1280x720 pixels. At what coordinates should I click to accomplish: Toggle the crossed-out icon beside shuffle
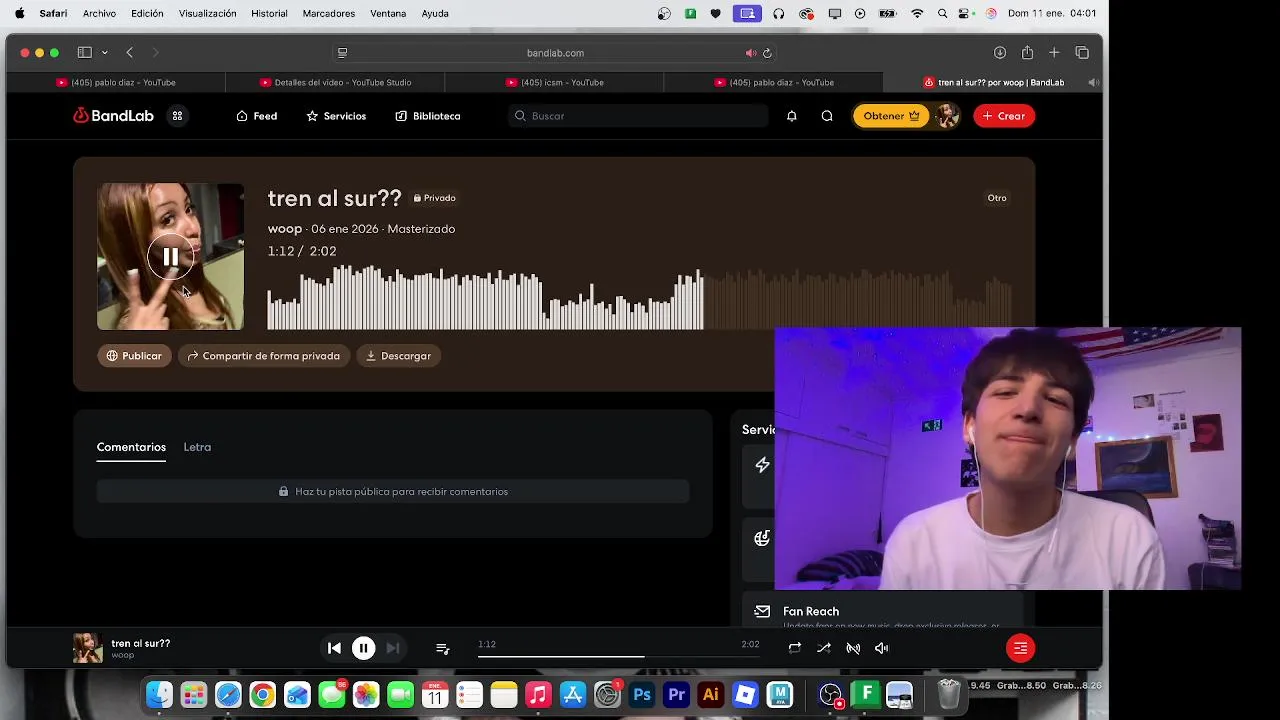[x=853, y=648]
